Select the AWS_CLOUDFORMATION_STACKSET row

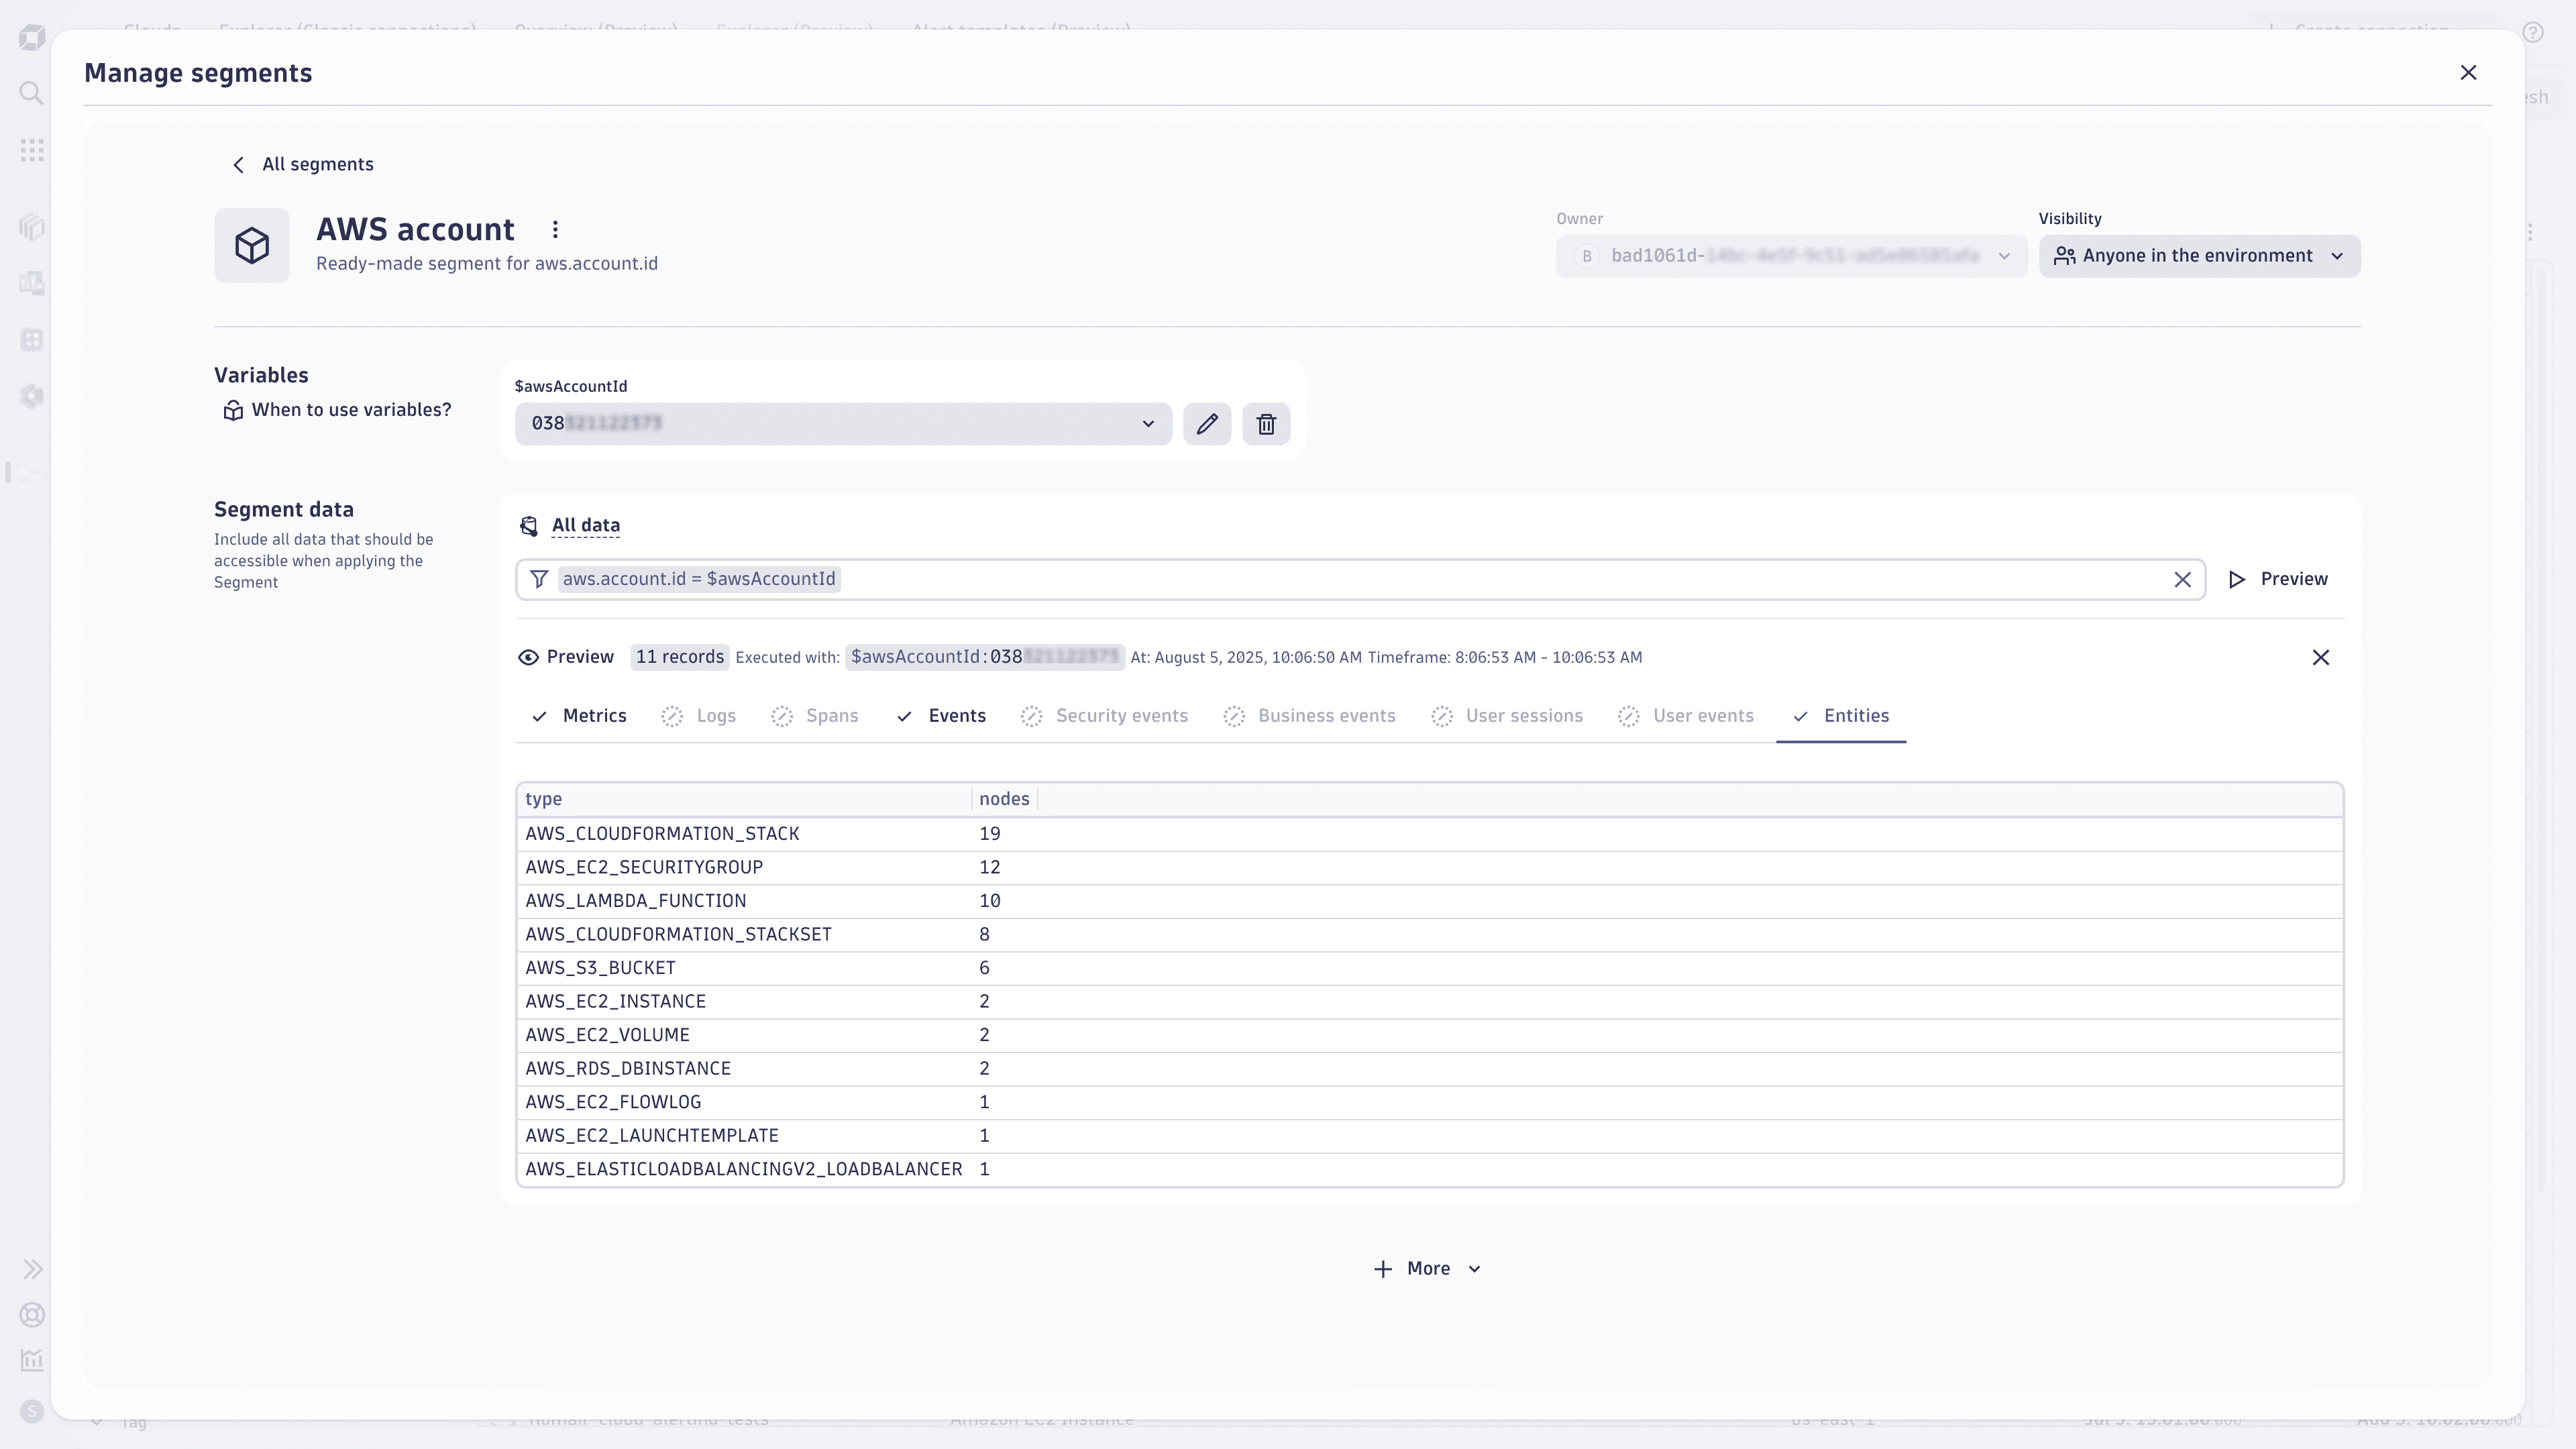[1430, 934]
